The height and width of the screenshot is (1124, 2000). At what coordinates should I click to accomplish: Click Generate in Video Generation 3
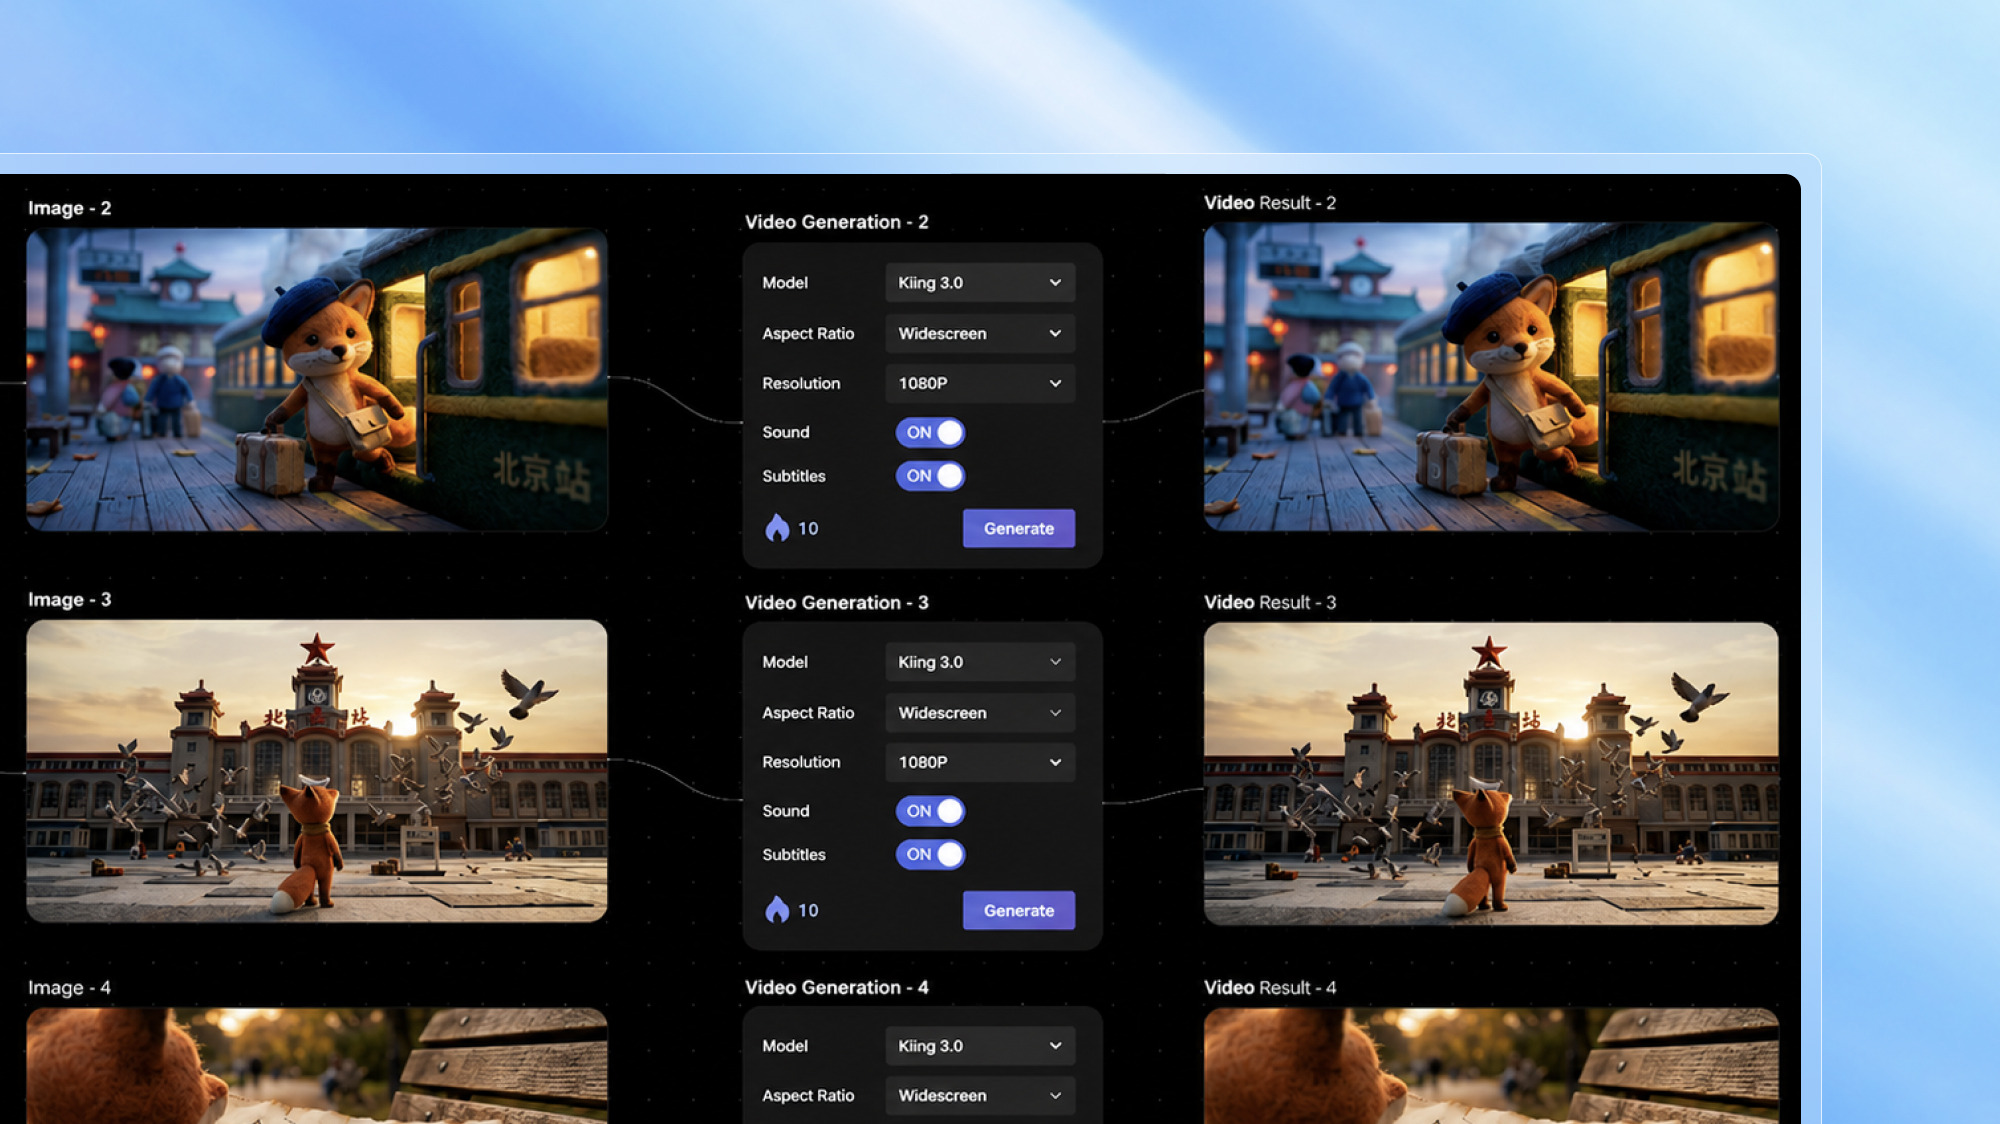[x=1019, y=910]
